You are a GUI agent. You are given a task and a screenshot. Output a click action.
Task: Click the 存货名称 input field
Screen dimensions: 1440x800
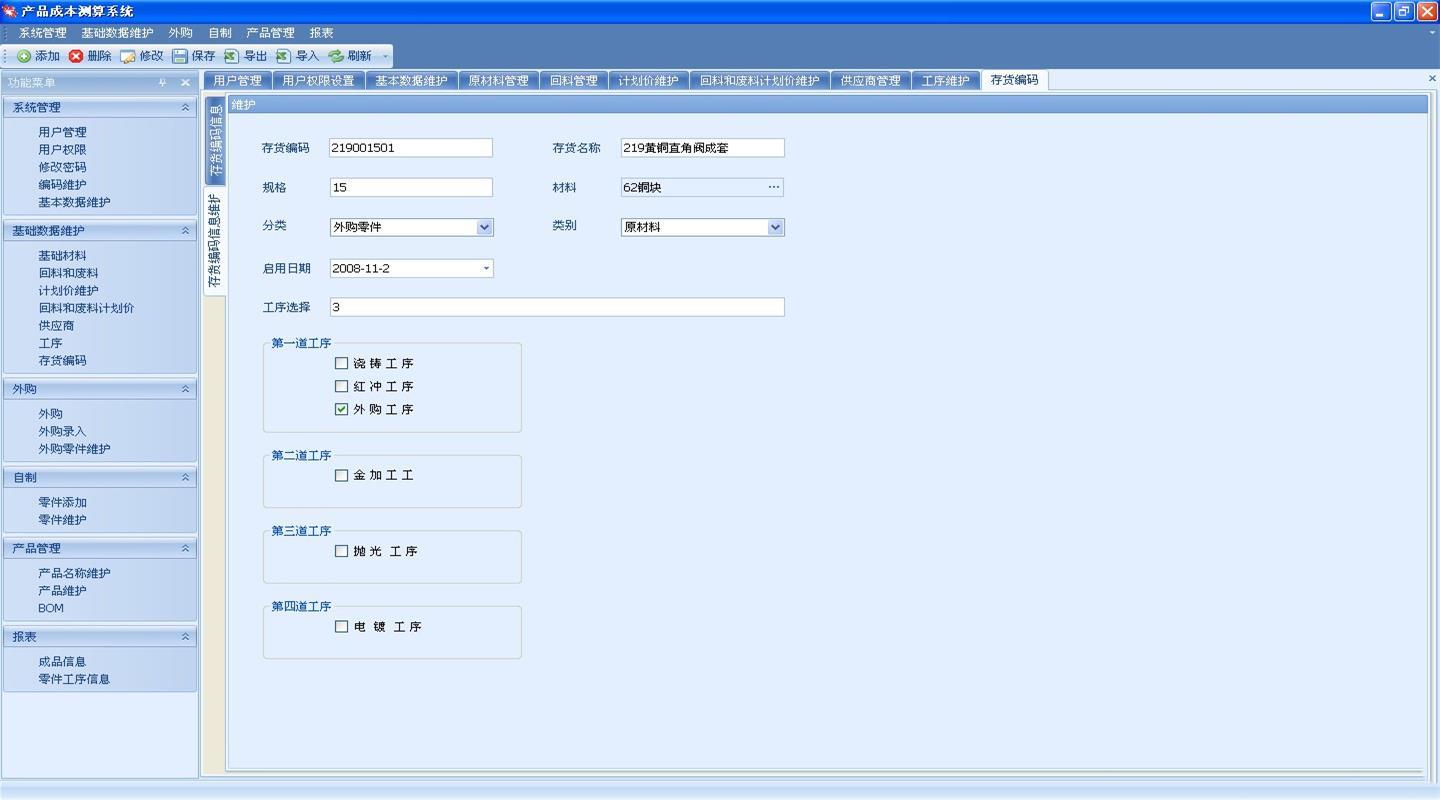702,148
